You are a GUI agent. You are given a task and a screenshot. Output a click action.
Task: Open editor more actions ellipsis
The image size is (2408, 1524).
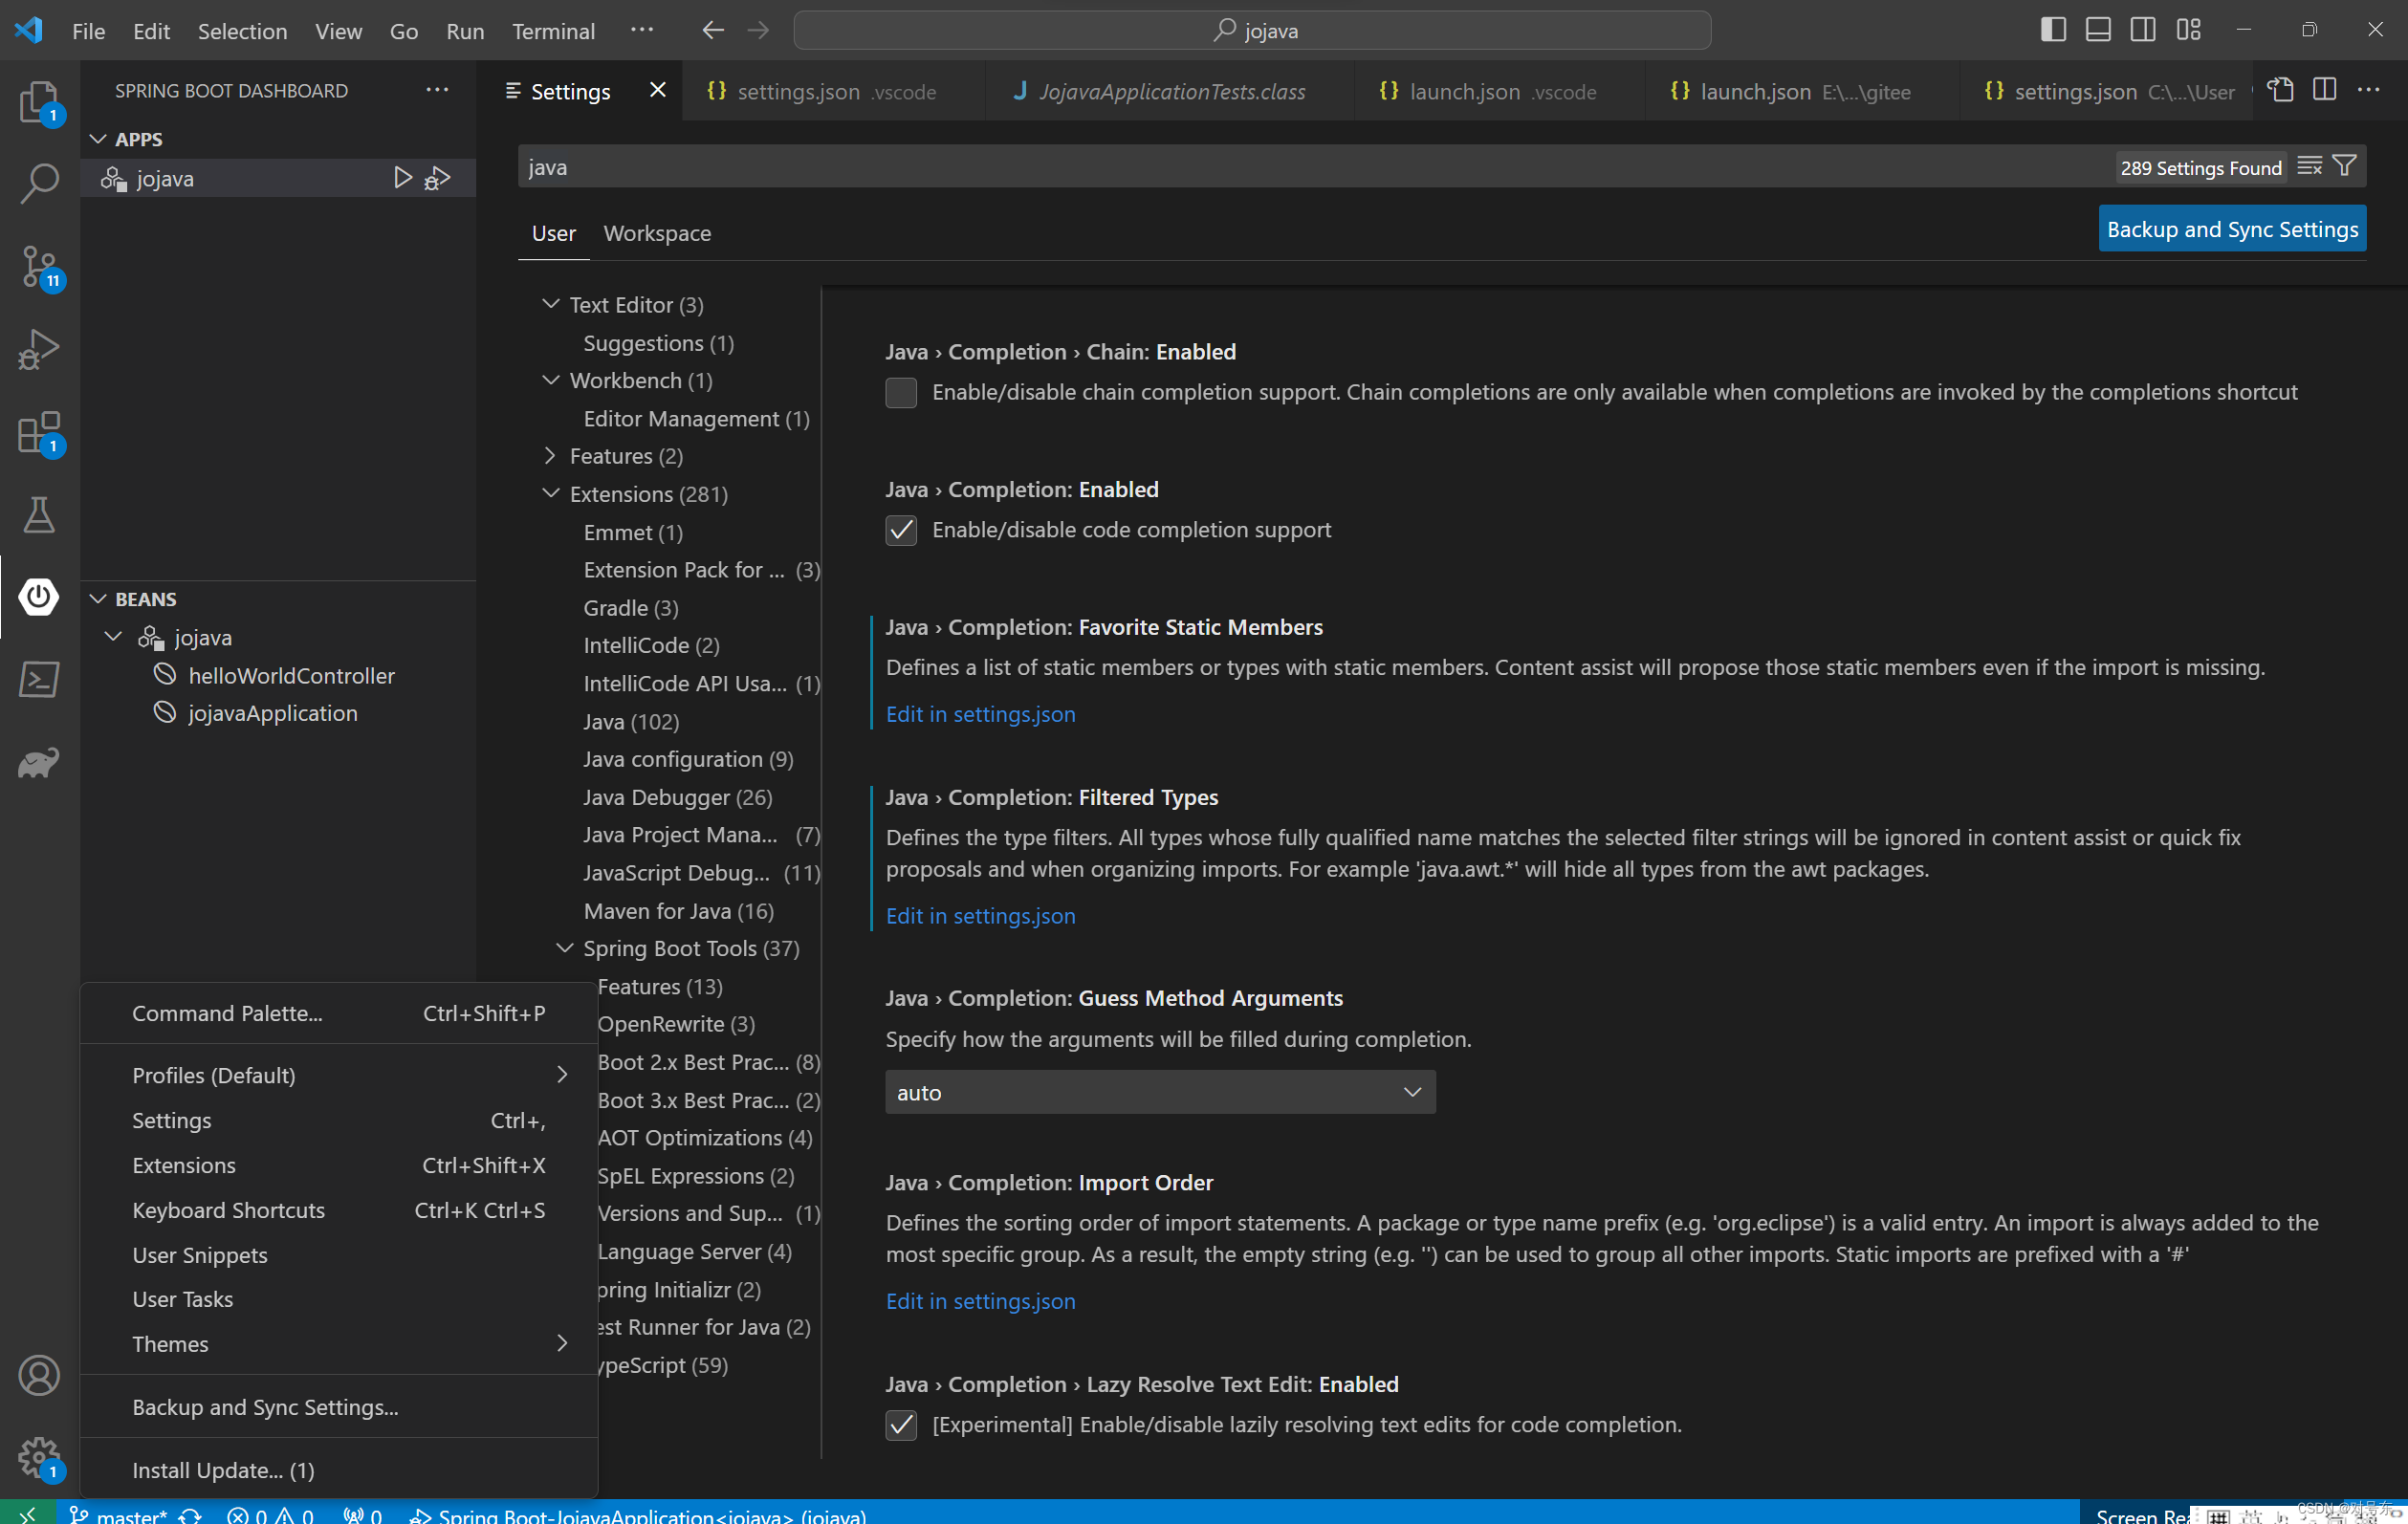(x=2368, y=90)
